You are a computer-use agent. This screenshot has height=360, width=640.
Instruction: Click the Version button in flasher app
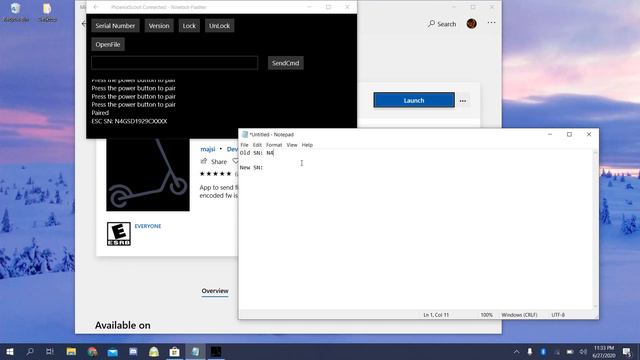coord(159,26)
